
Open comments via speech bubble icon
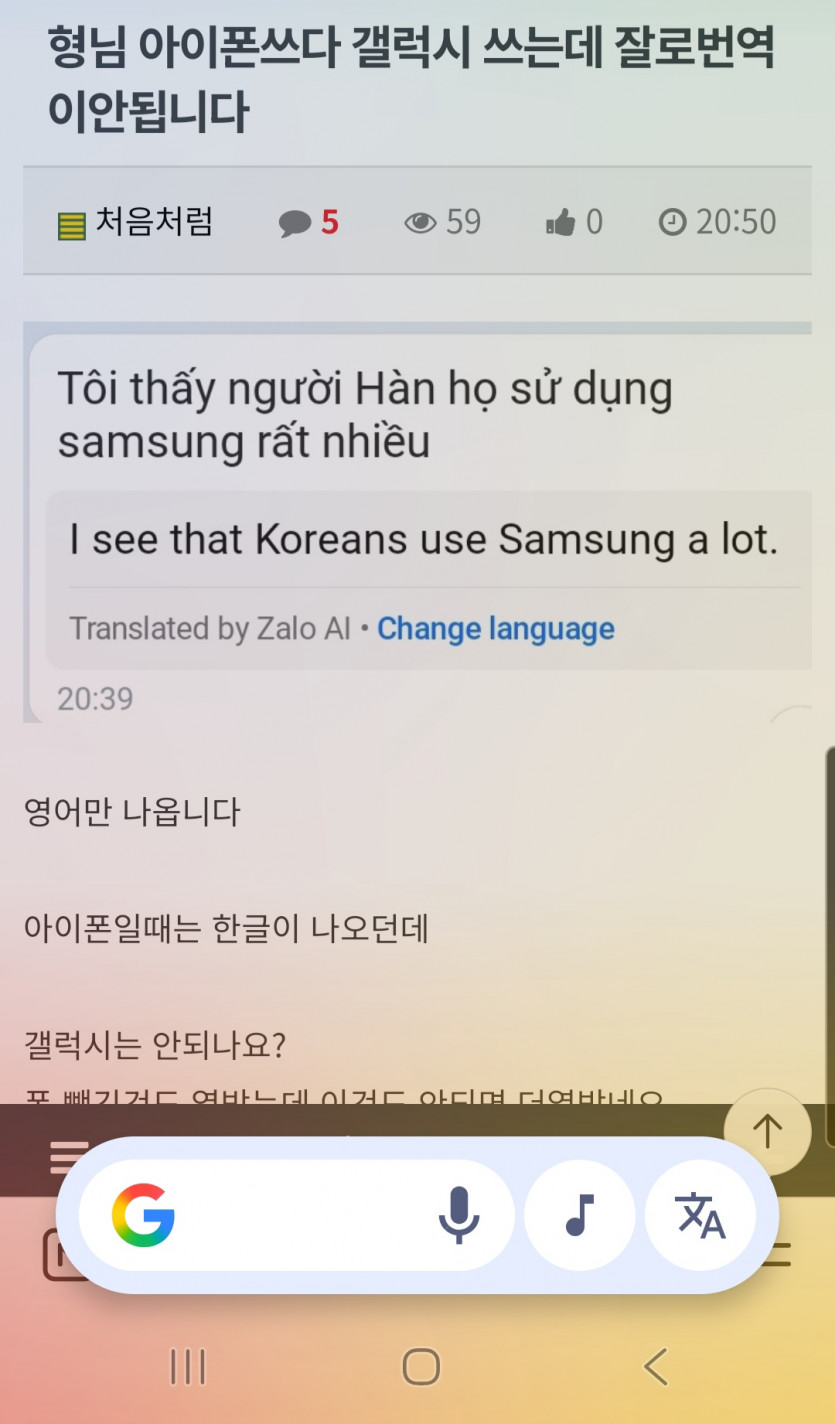(295, 222)
